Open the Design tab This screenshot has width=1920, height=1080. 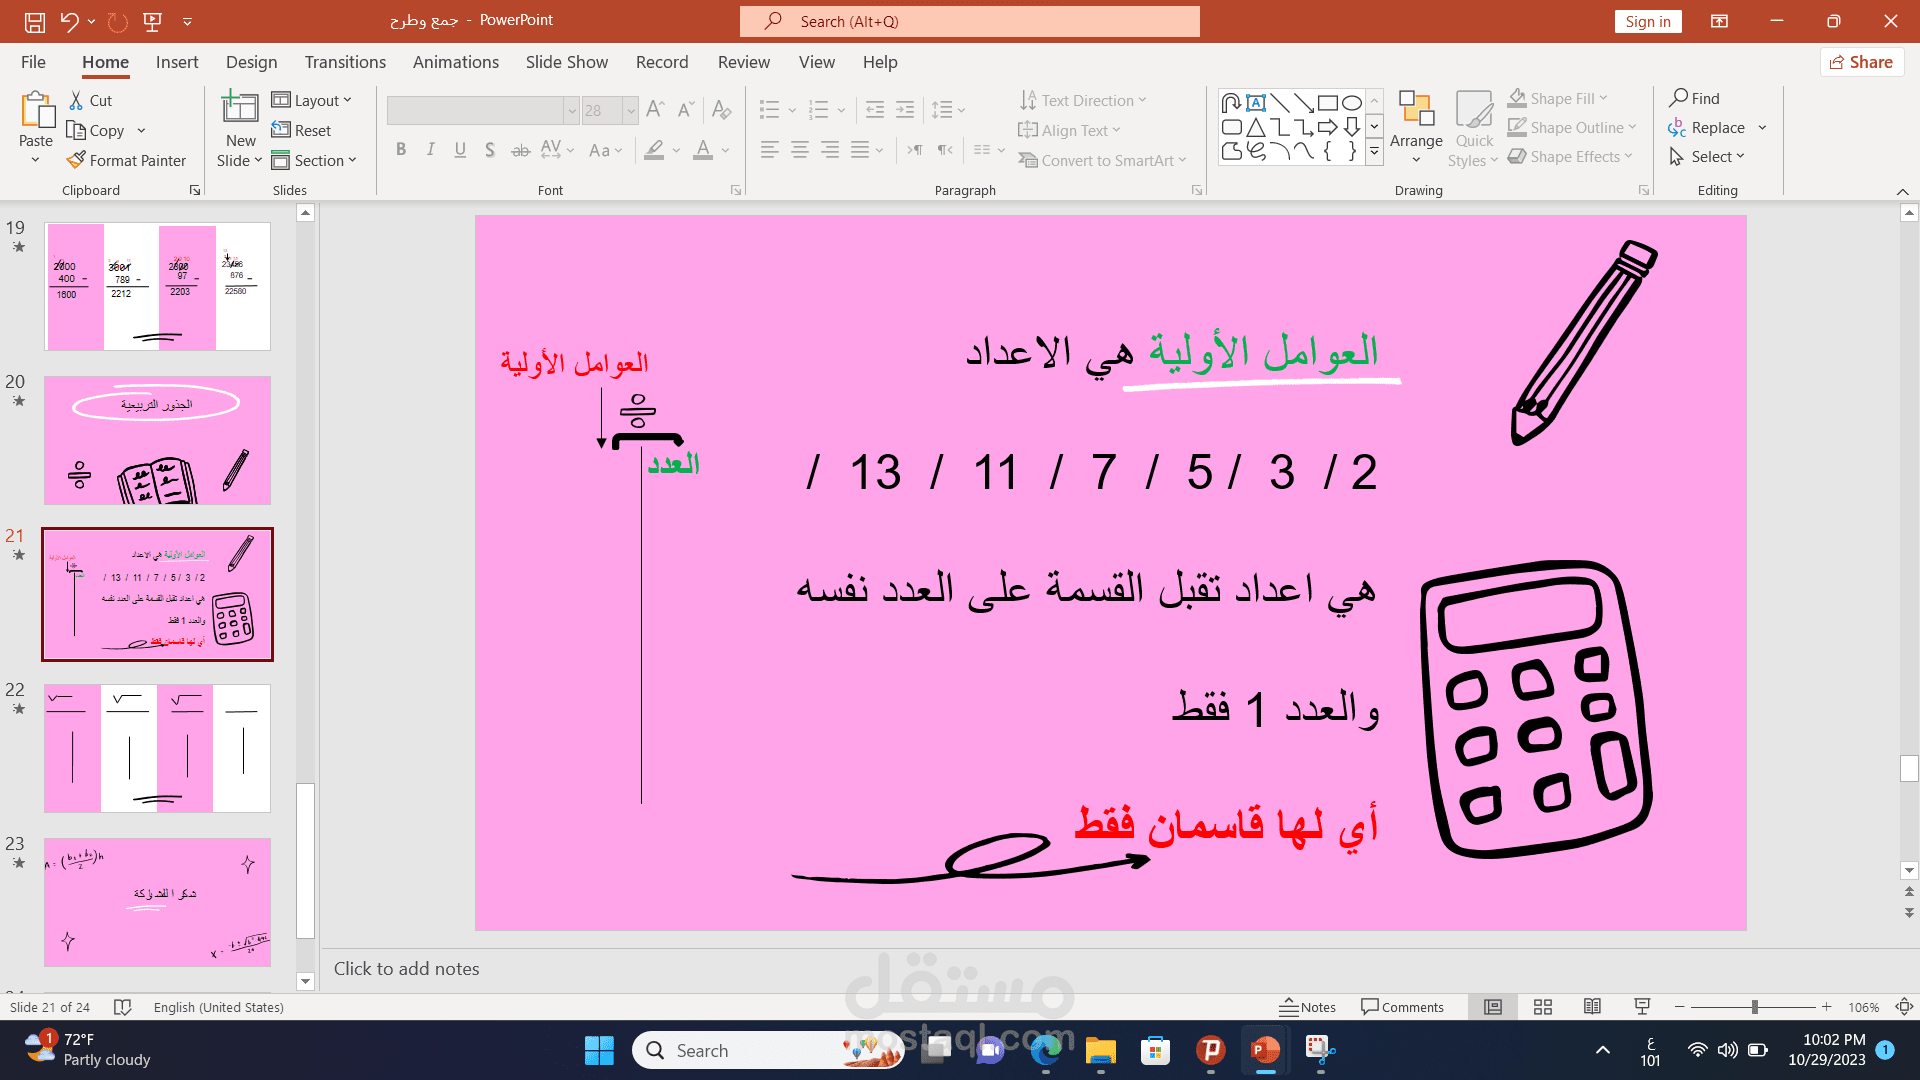[x=251, y=62]
